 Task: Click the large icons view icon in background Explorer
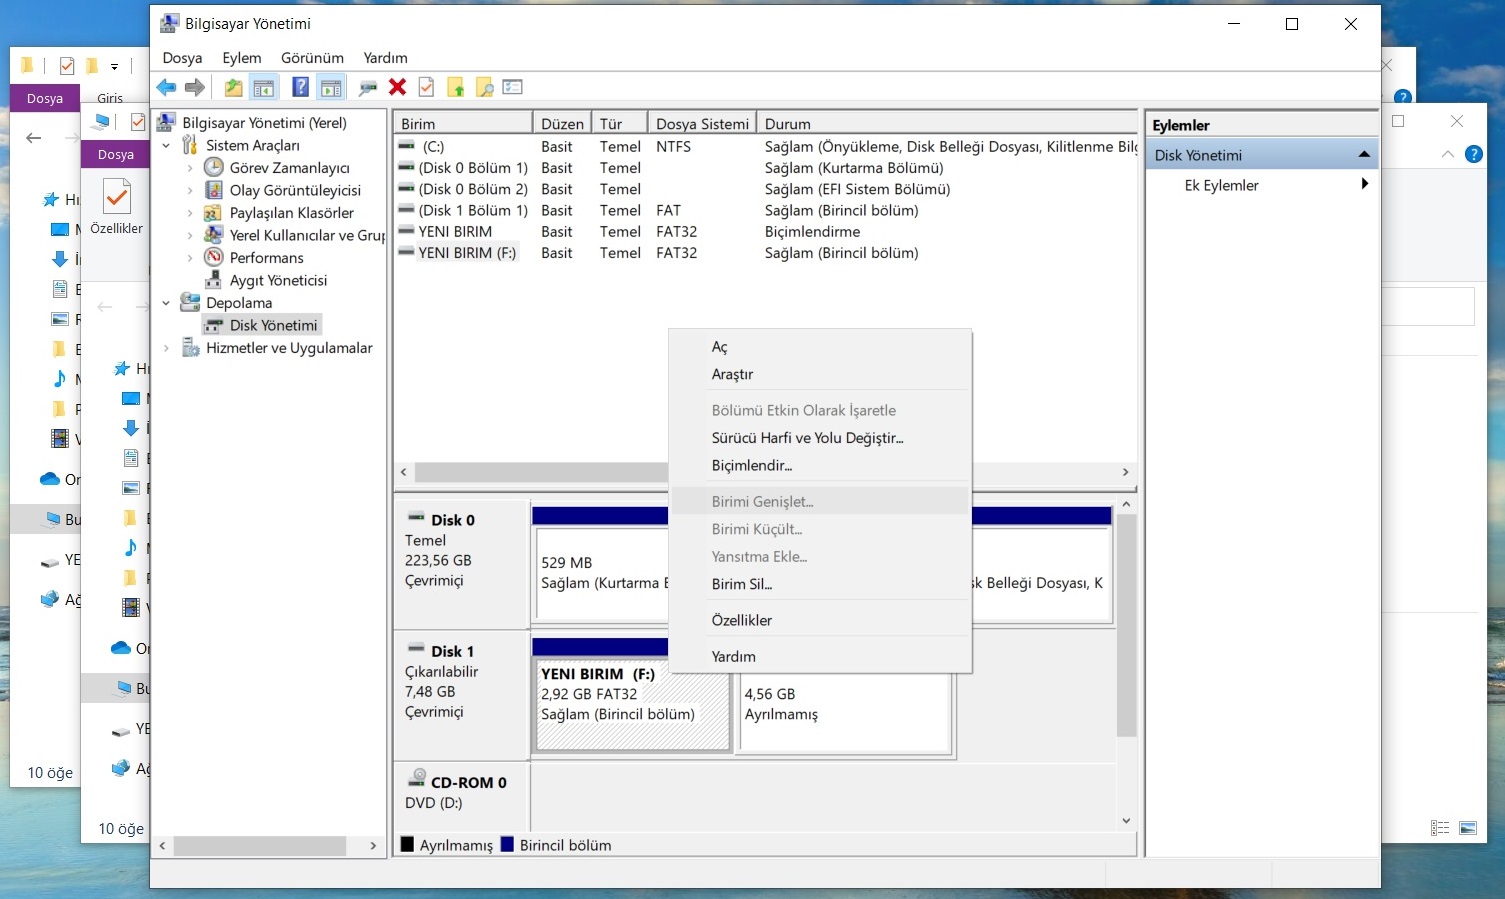1468,828
